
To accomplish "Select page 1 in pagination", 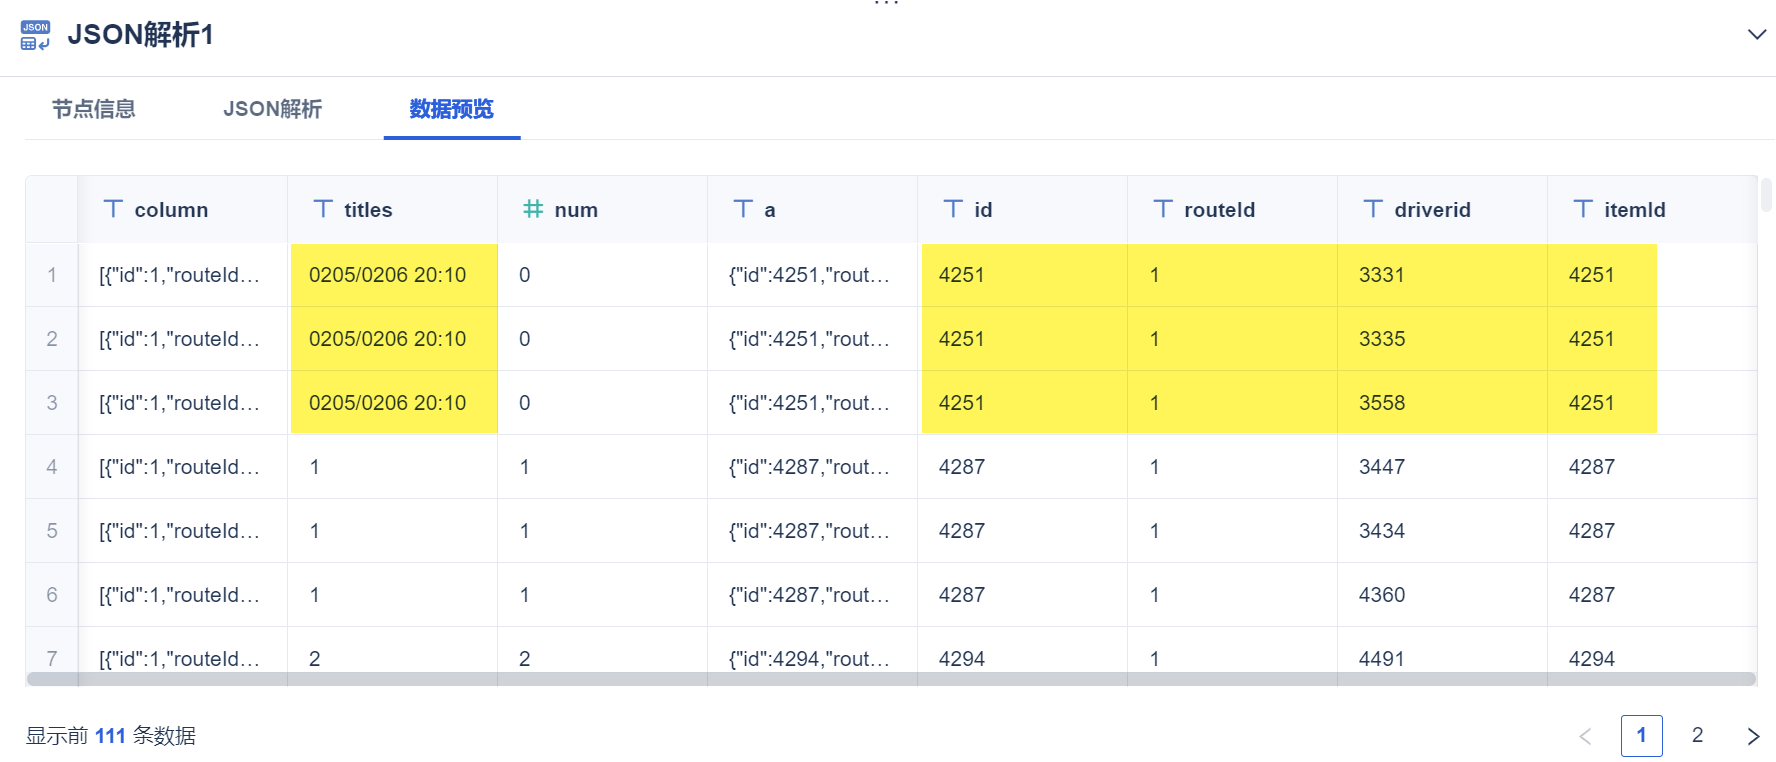I will (1641, 736).
